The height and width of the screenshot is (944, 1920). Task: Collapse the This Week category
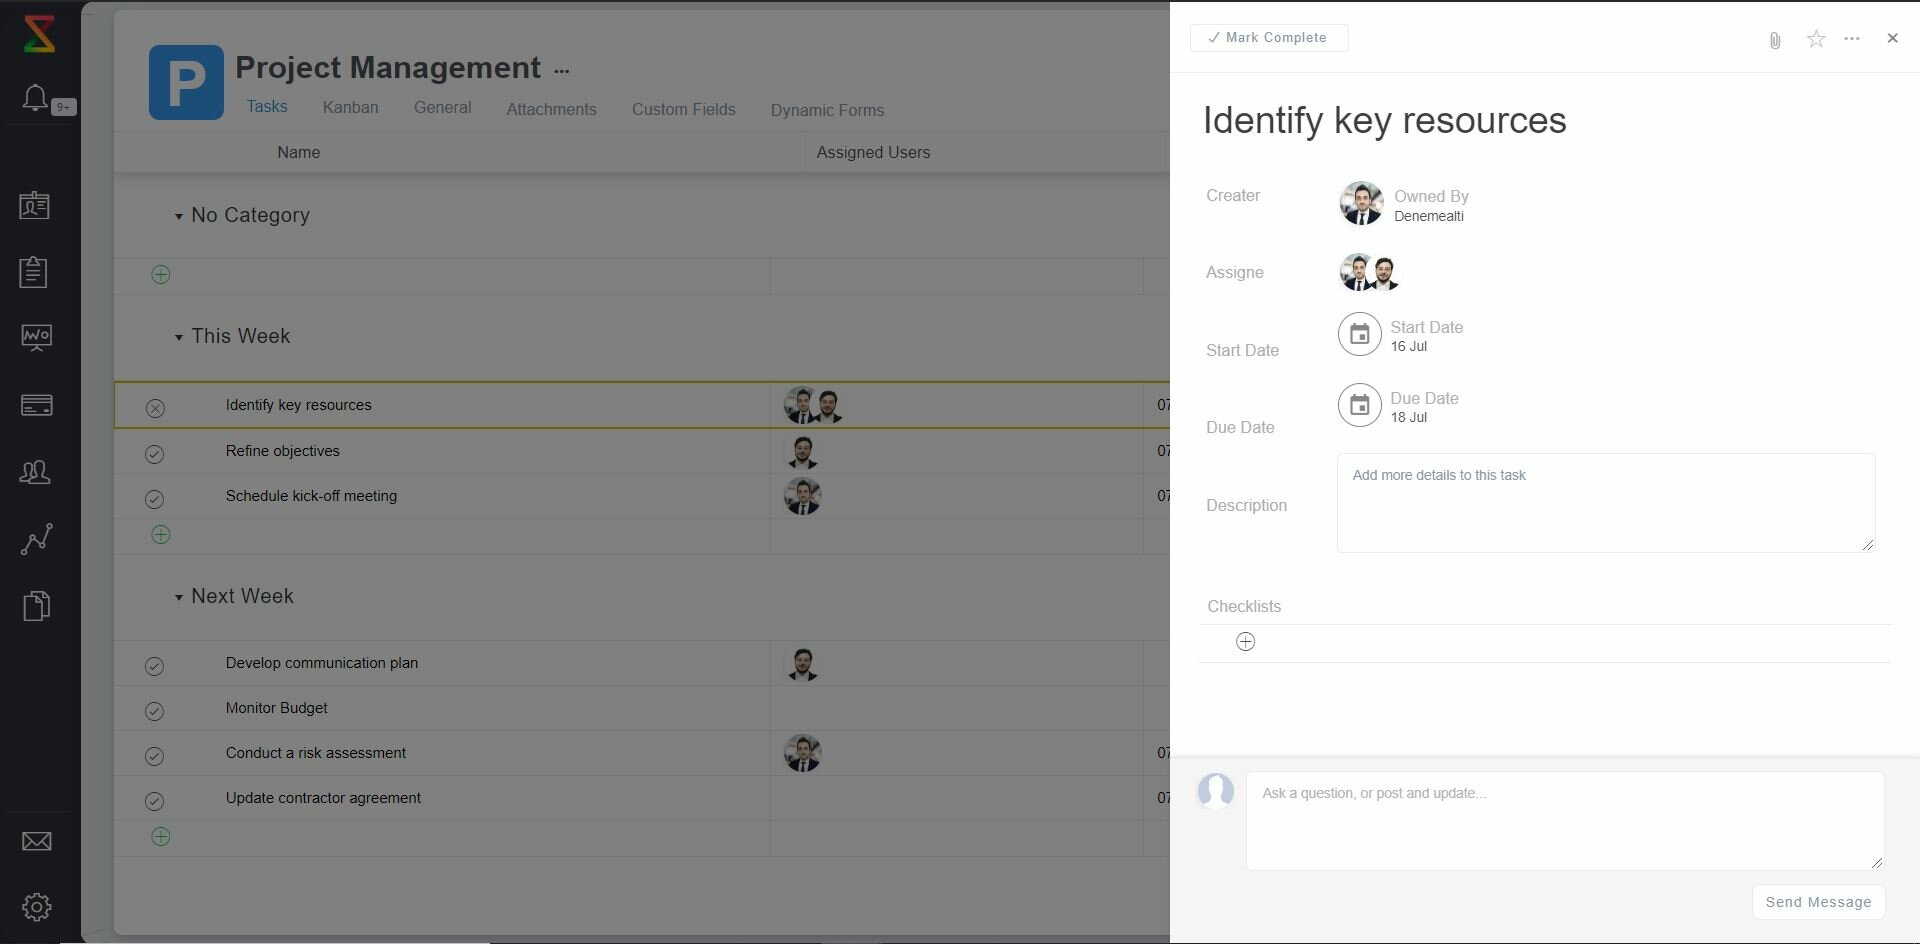tap(179, 337)
